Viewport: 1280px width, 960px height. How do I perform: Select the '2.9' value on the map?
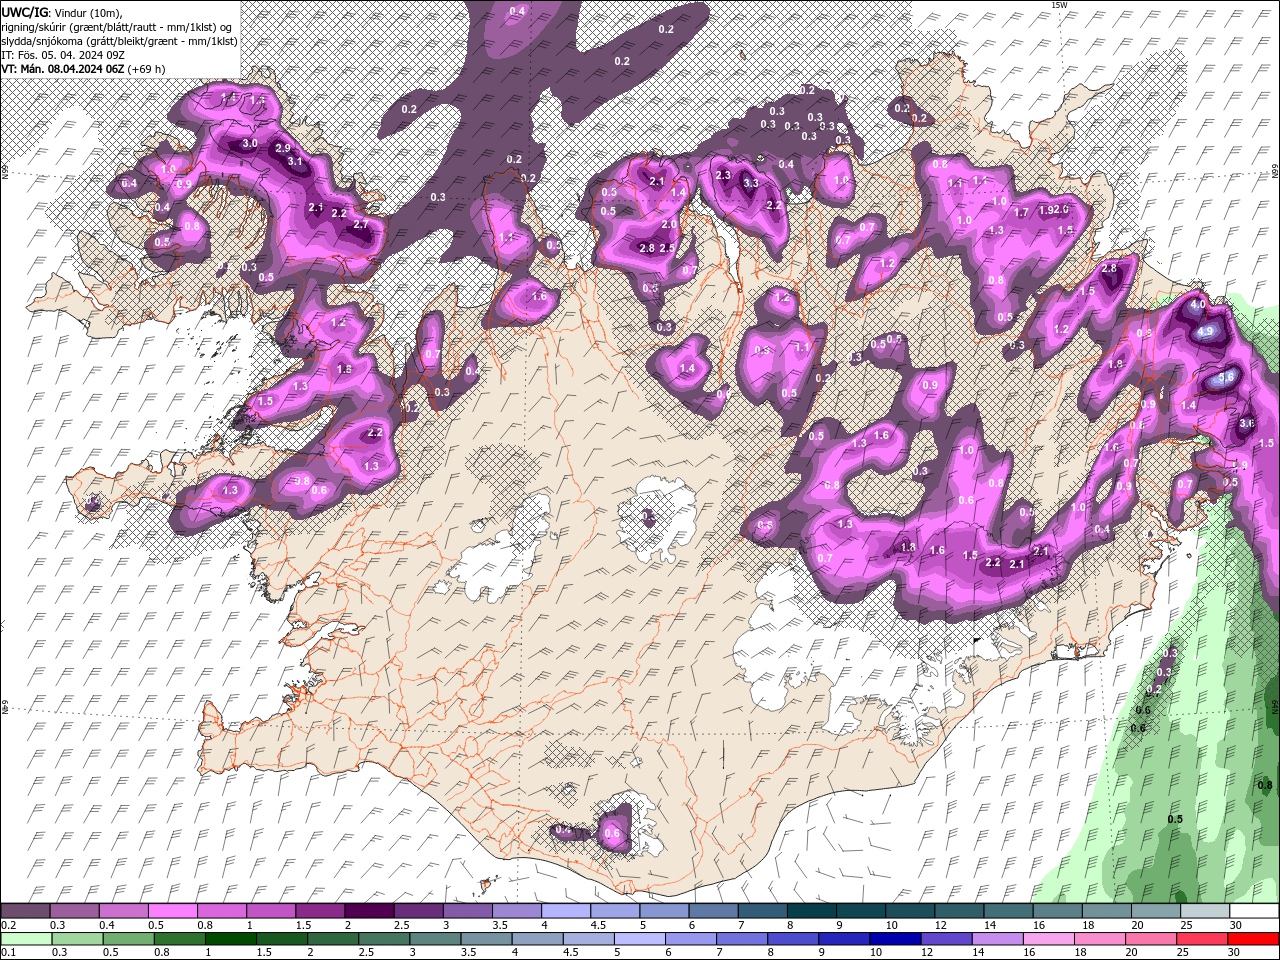(x=283, y=148)
